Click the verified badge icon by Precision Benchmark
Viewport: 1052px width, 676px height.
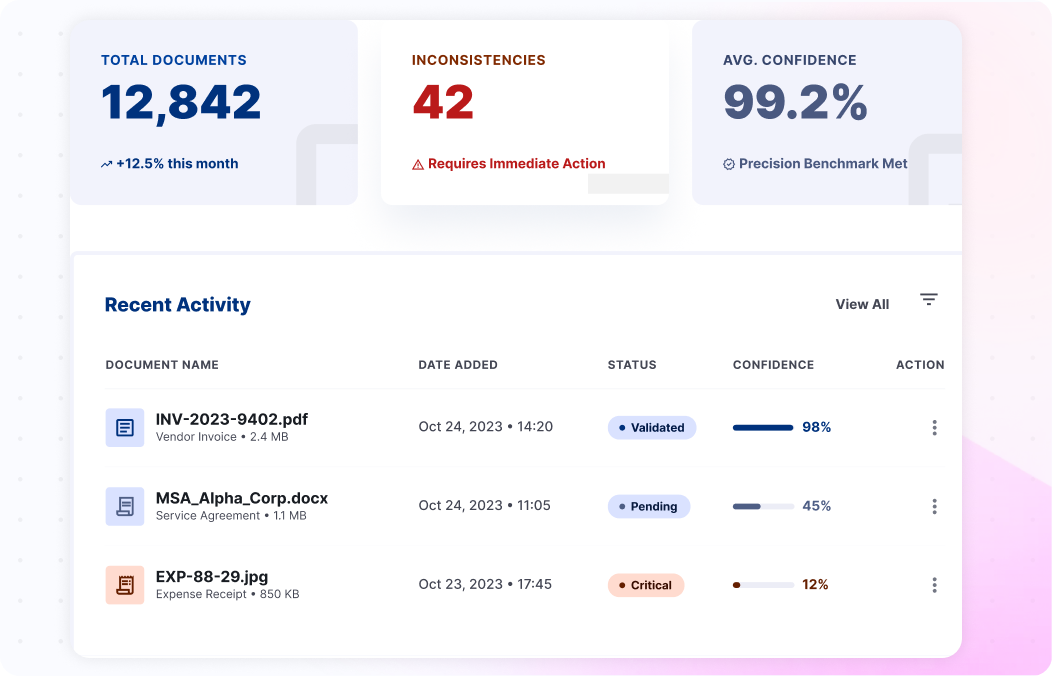click(729, 164)
